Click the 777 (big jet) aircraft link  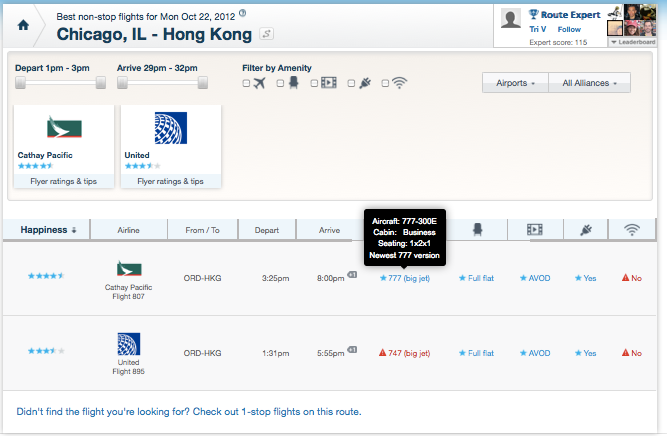pos(405,278)
